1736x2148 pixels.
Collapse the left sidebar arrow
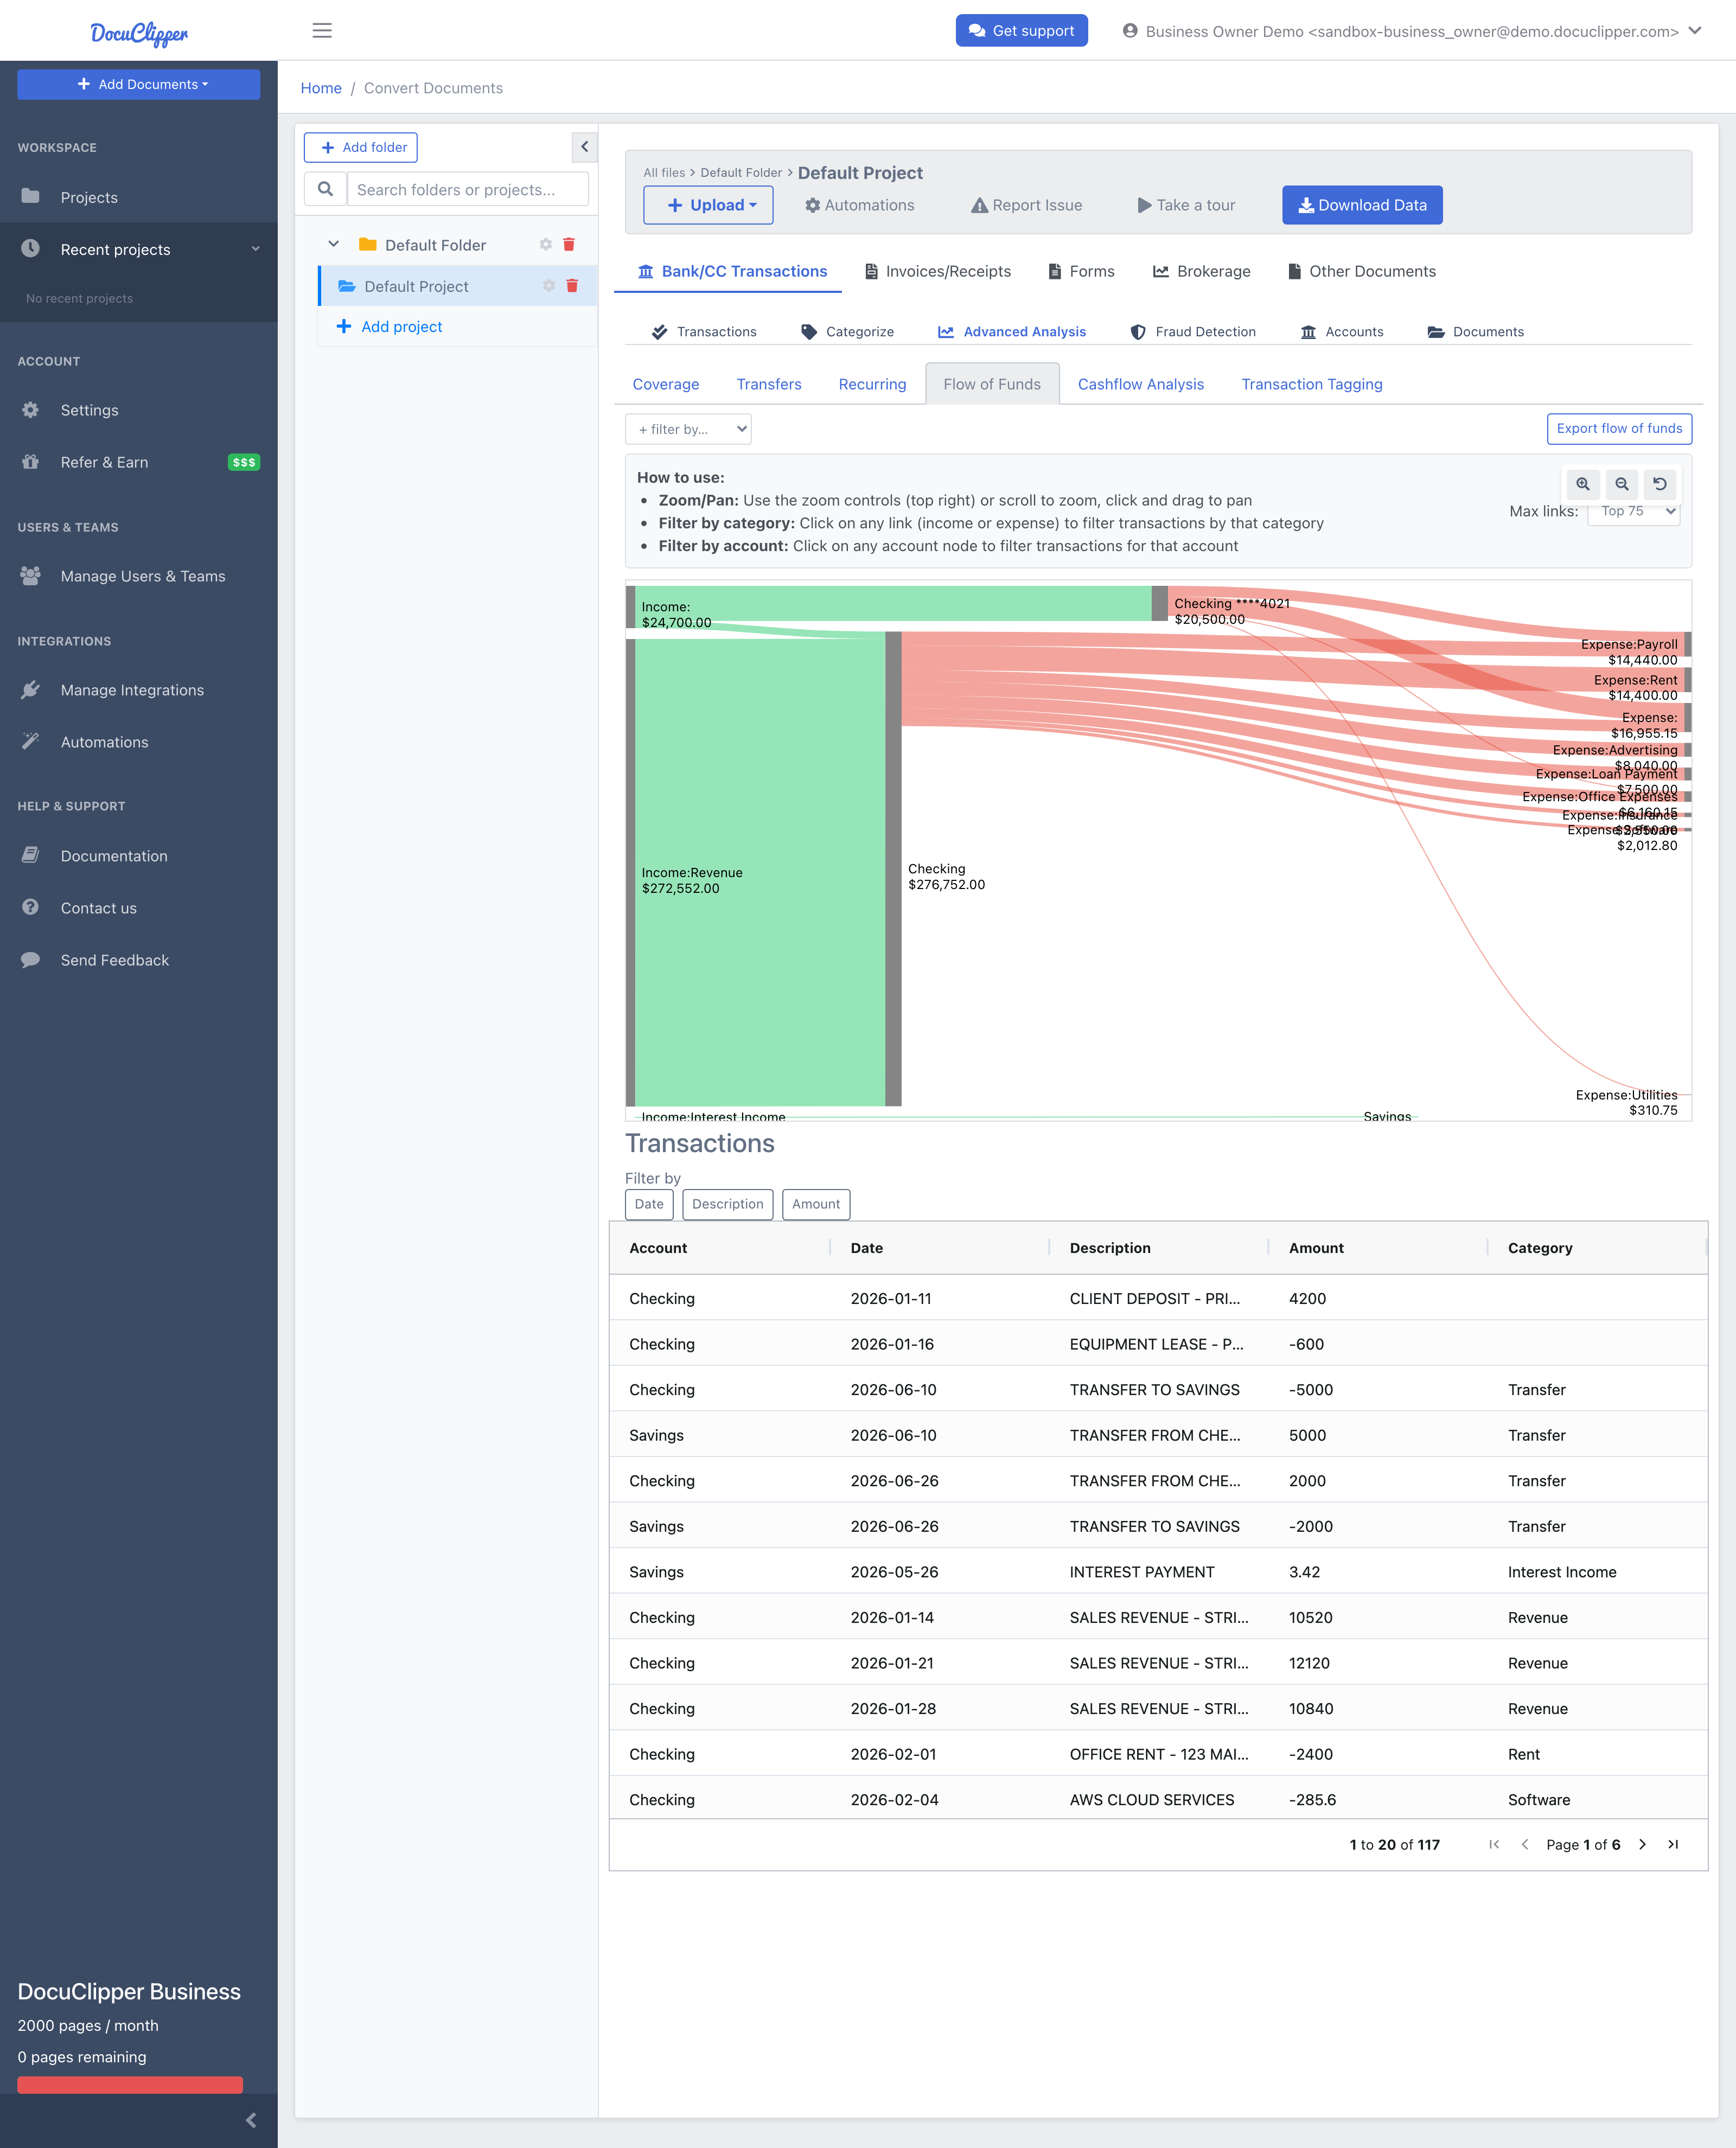click(x=251, y=2120)
